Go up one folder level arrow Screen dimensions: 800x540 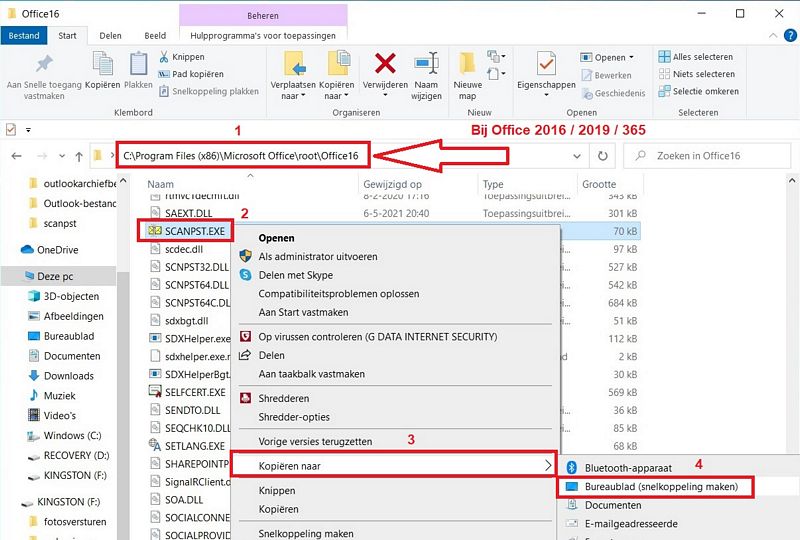[79, 156]
